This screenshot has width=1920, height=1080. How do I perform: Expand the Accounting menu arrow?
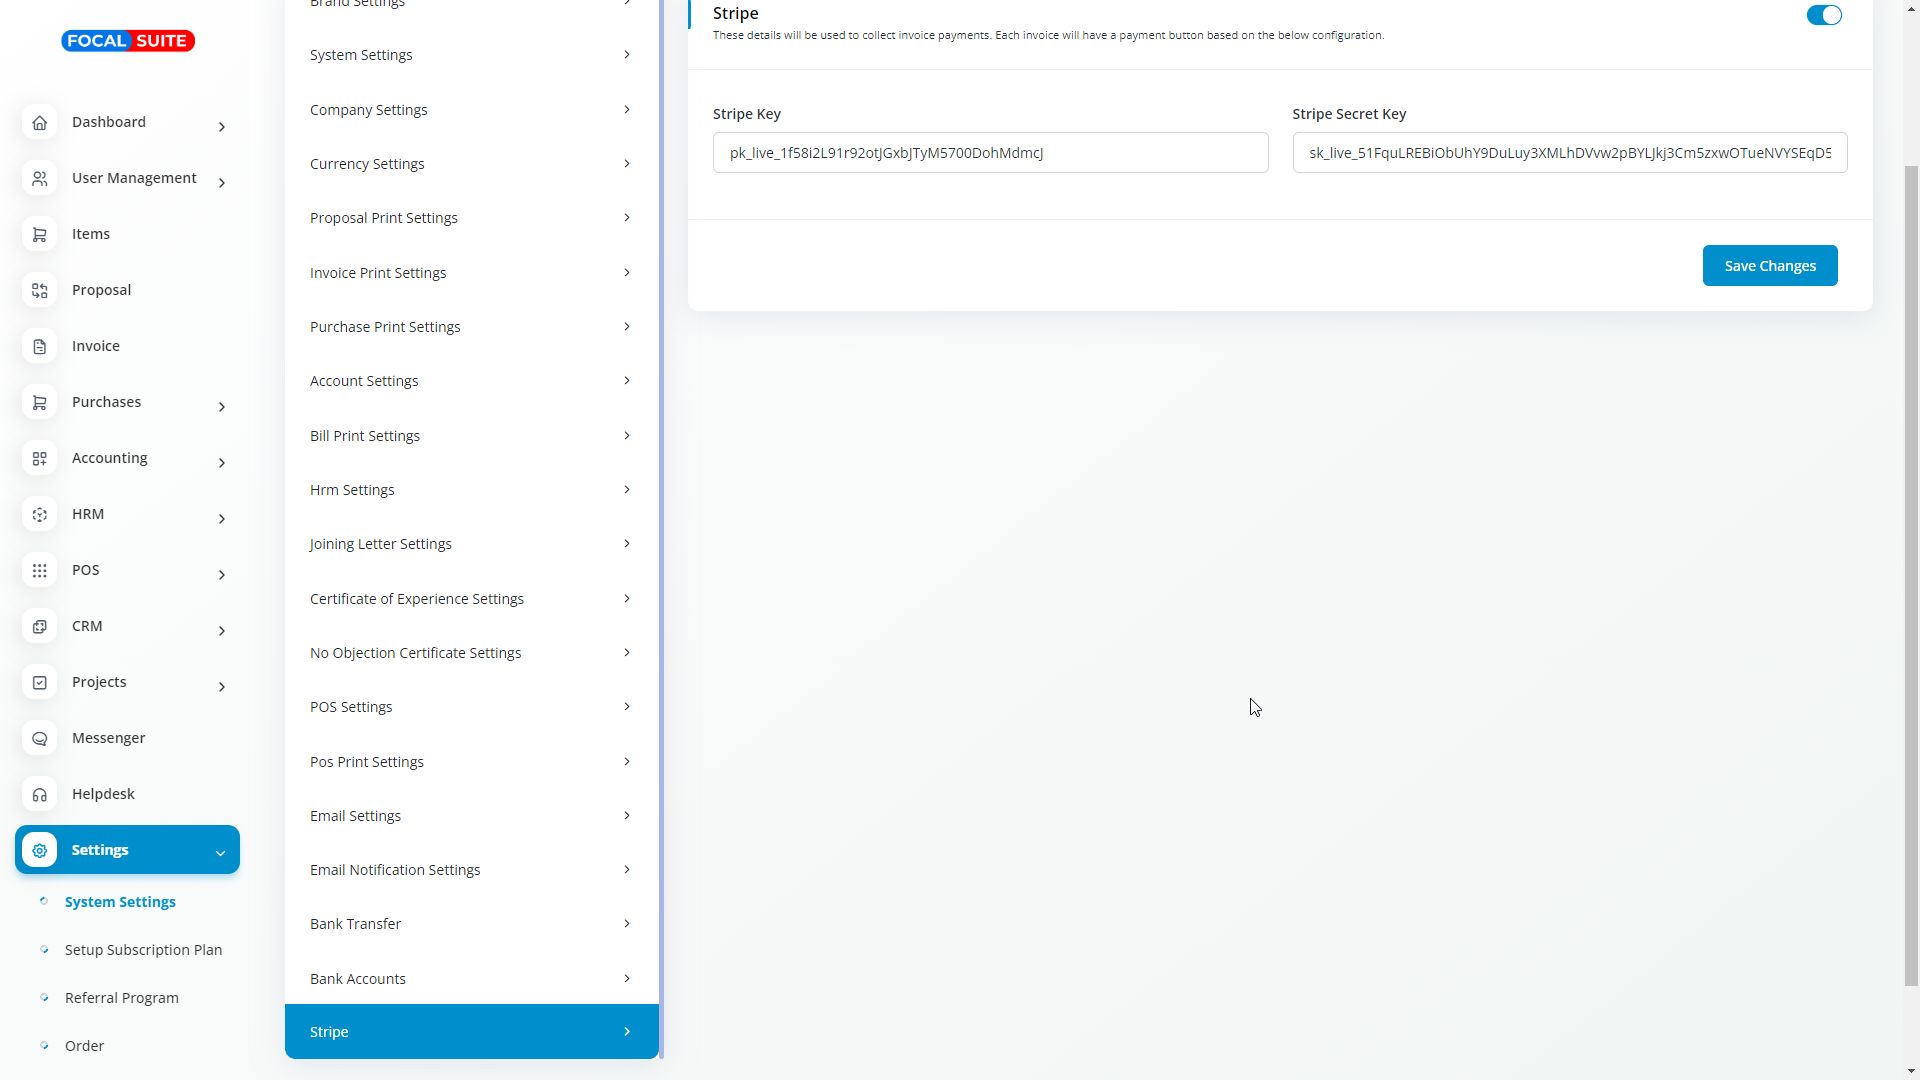(221, 463)
